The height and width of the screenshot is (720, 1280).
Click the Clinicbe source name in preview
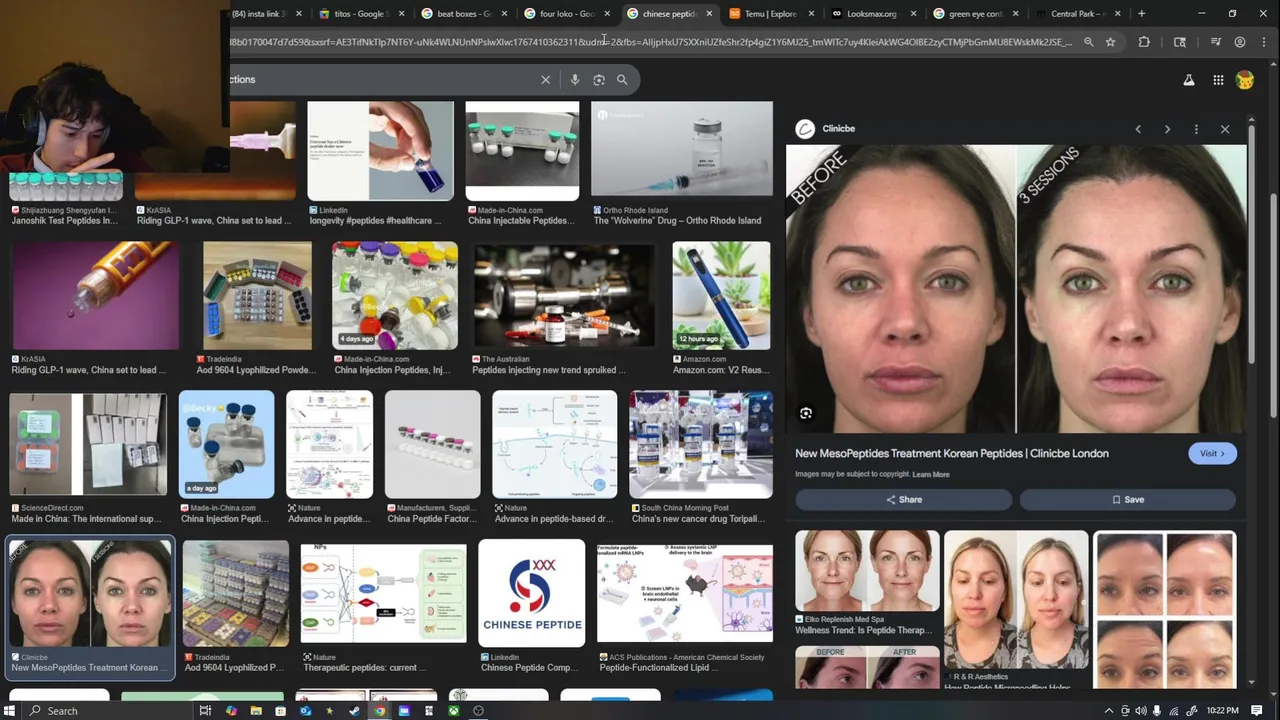point(838,129)
